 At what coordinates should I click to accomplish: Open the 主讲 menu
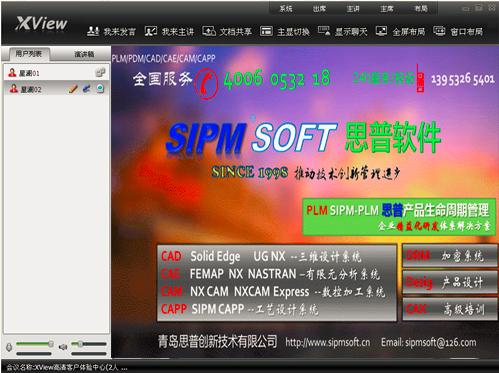pyautogui.click(x=353, y=9)
